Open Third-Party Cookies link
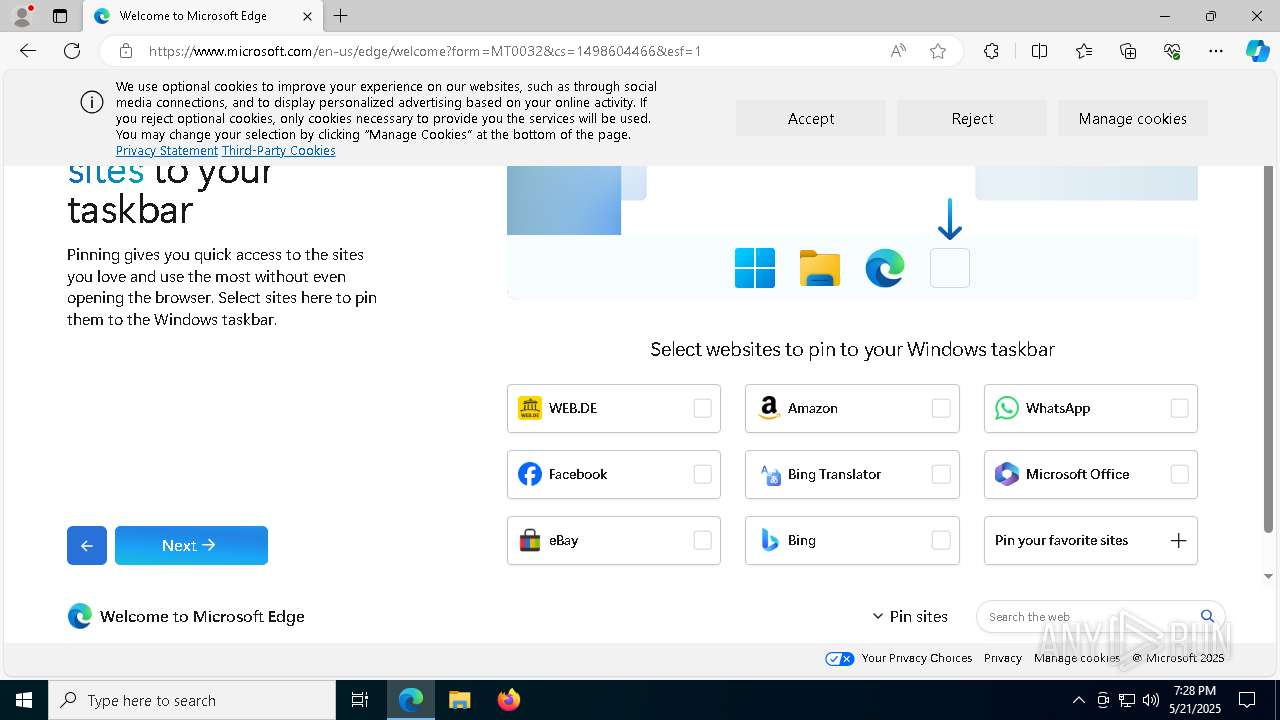Screen dimensions: 1280x720 tap(279, 150)
